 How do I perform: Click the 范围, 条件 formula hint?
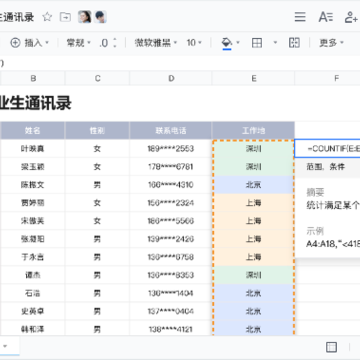(x=325, y=167)
